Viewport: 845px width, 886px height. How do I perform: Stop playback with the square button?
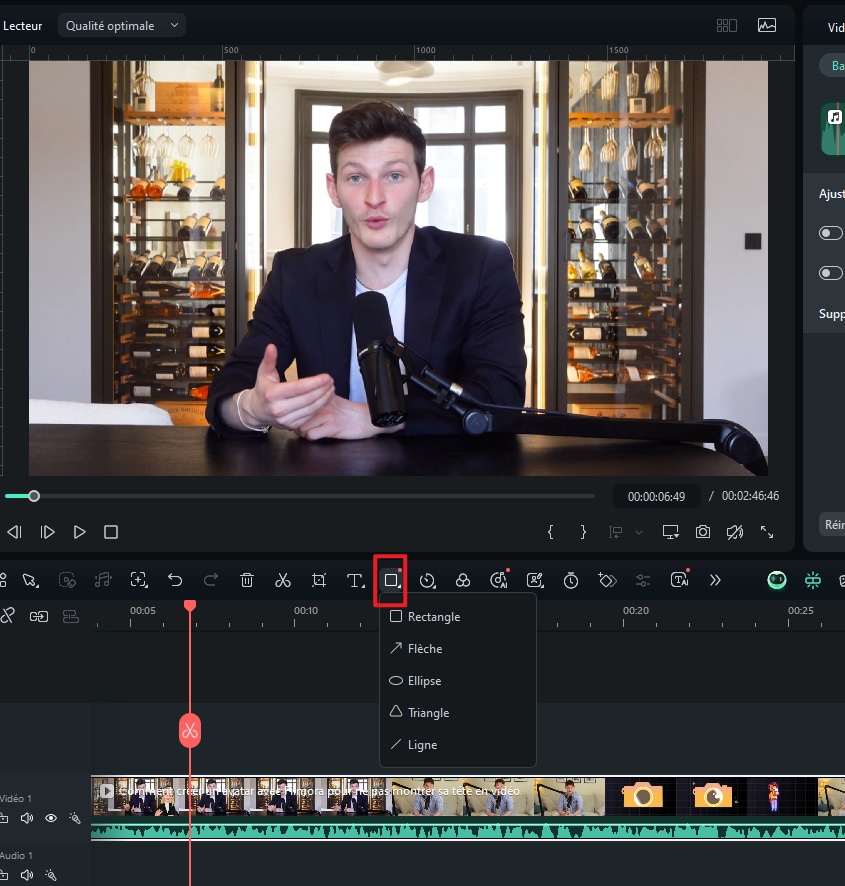111,532
